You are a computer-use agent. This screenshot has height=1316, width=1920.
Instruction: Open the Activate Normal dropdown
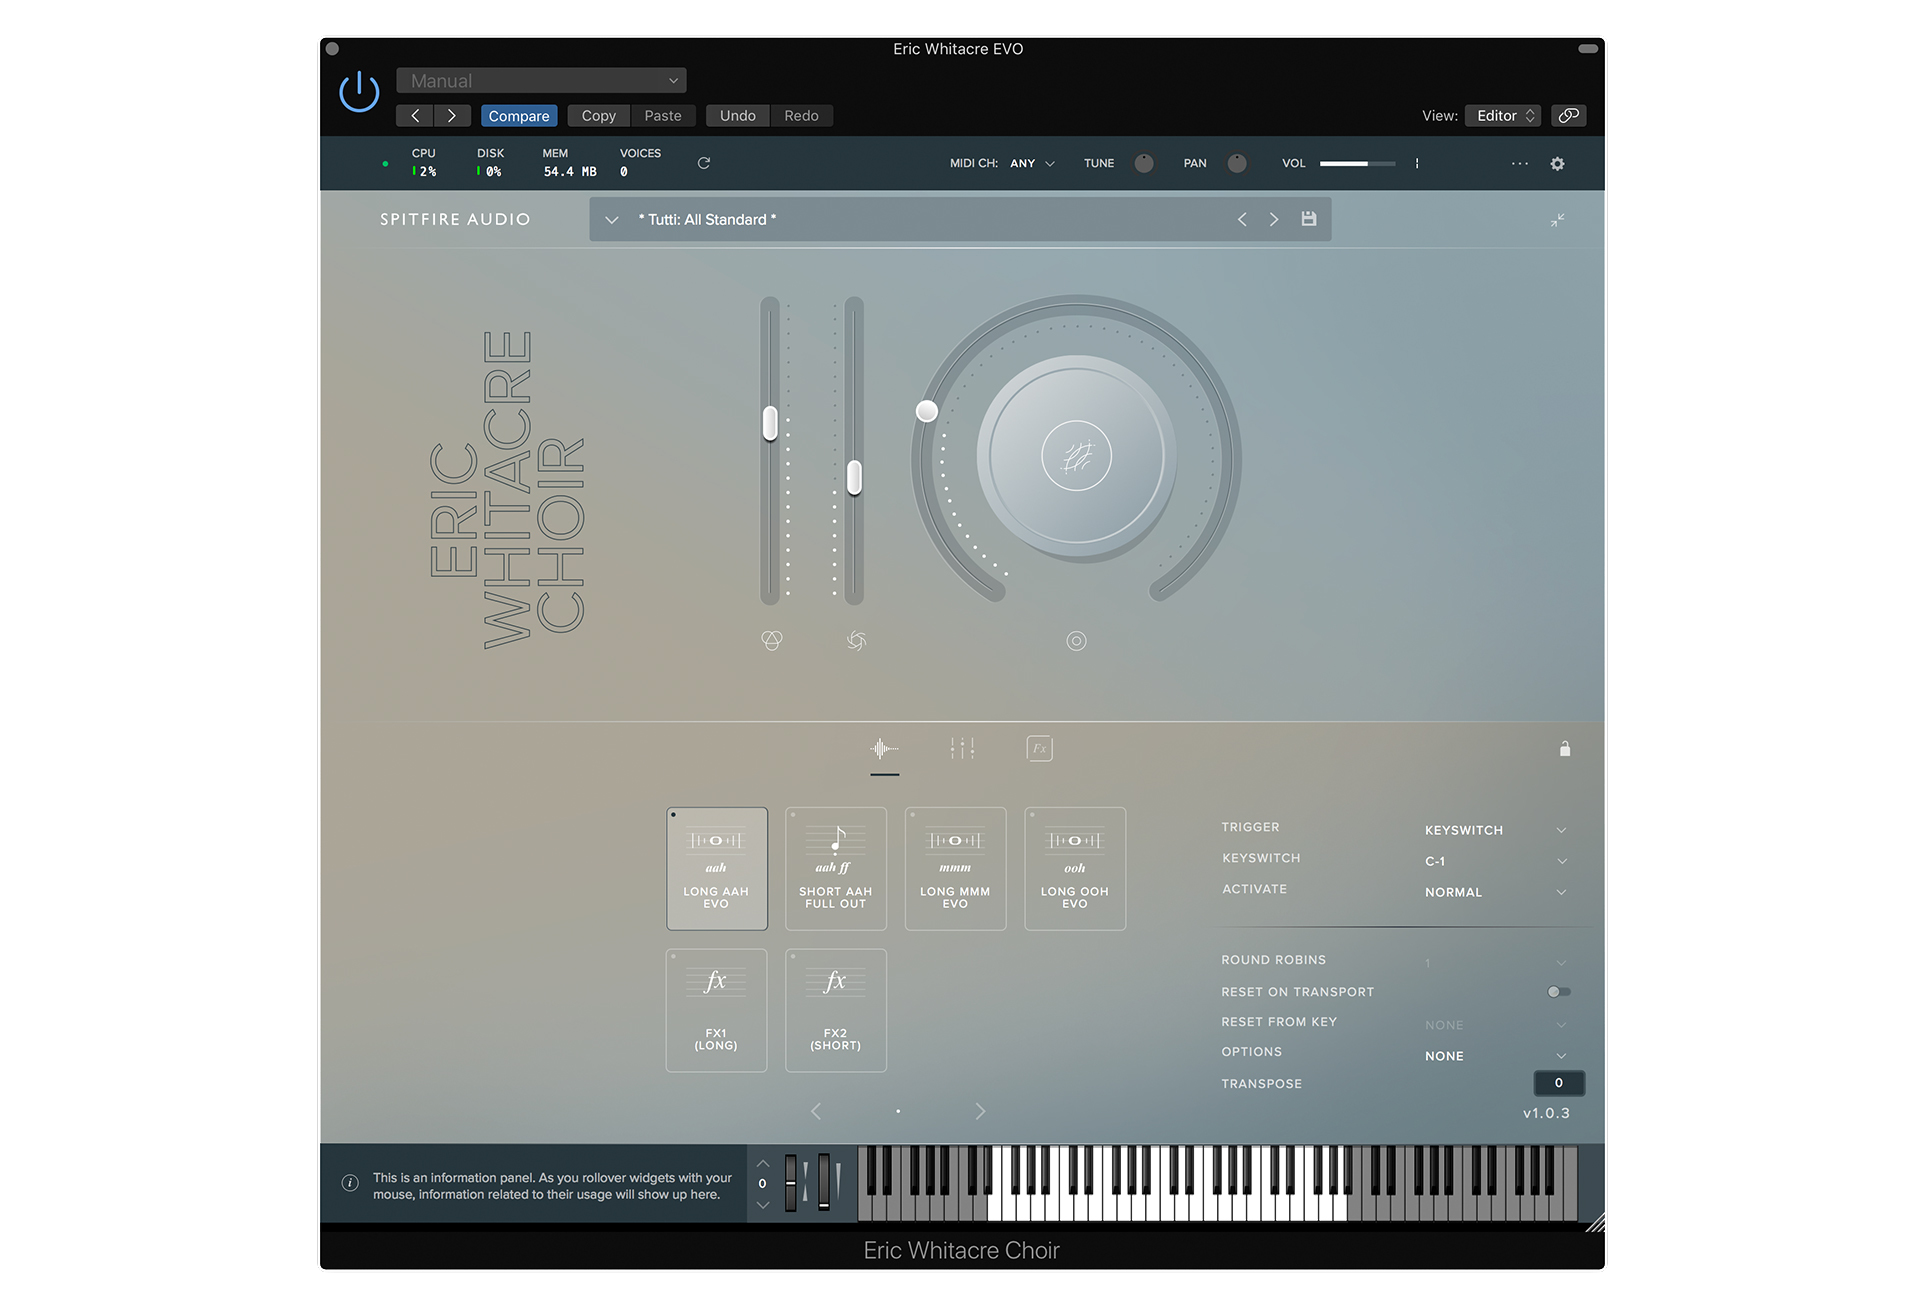[x=1495, y=893]
